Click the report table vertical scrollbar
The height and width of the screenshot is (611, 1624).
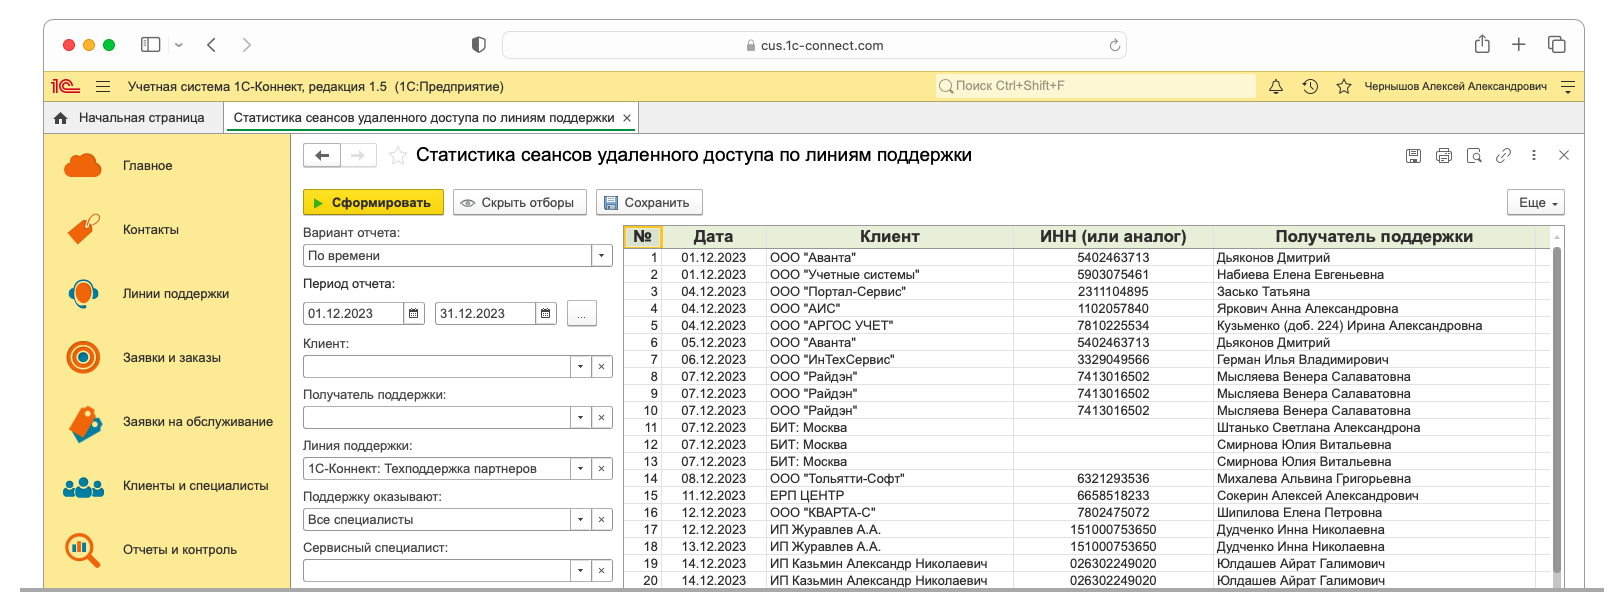pos(1556,400)
